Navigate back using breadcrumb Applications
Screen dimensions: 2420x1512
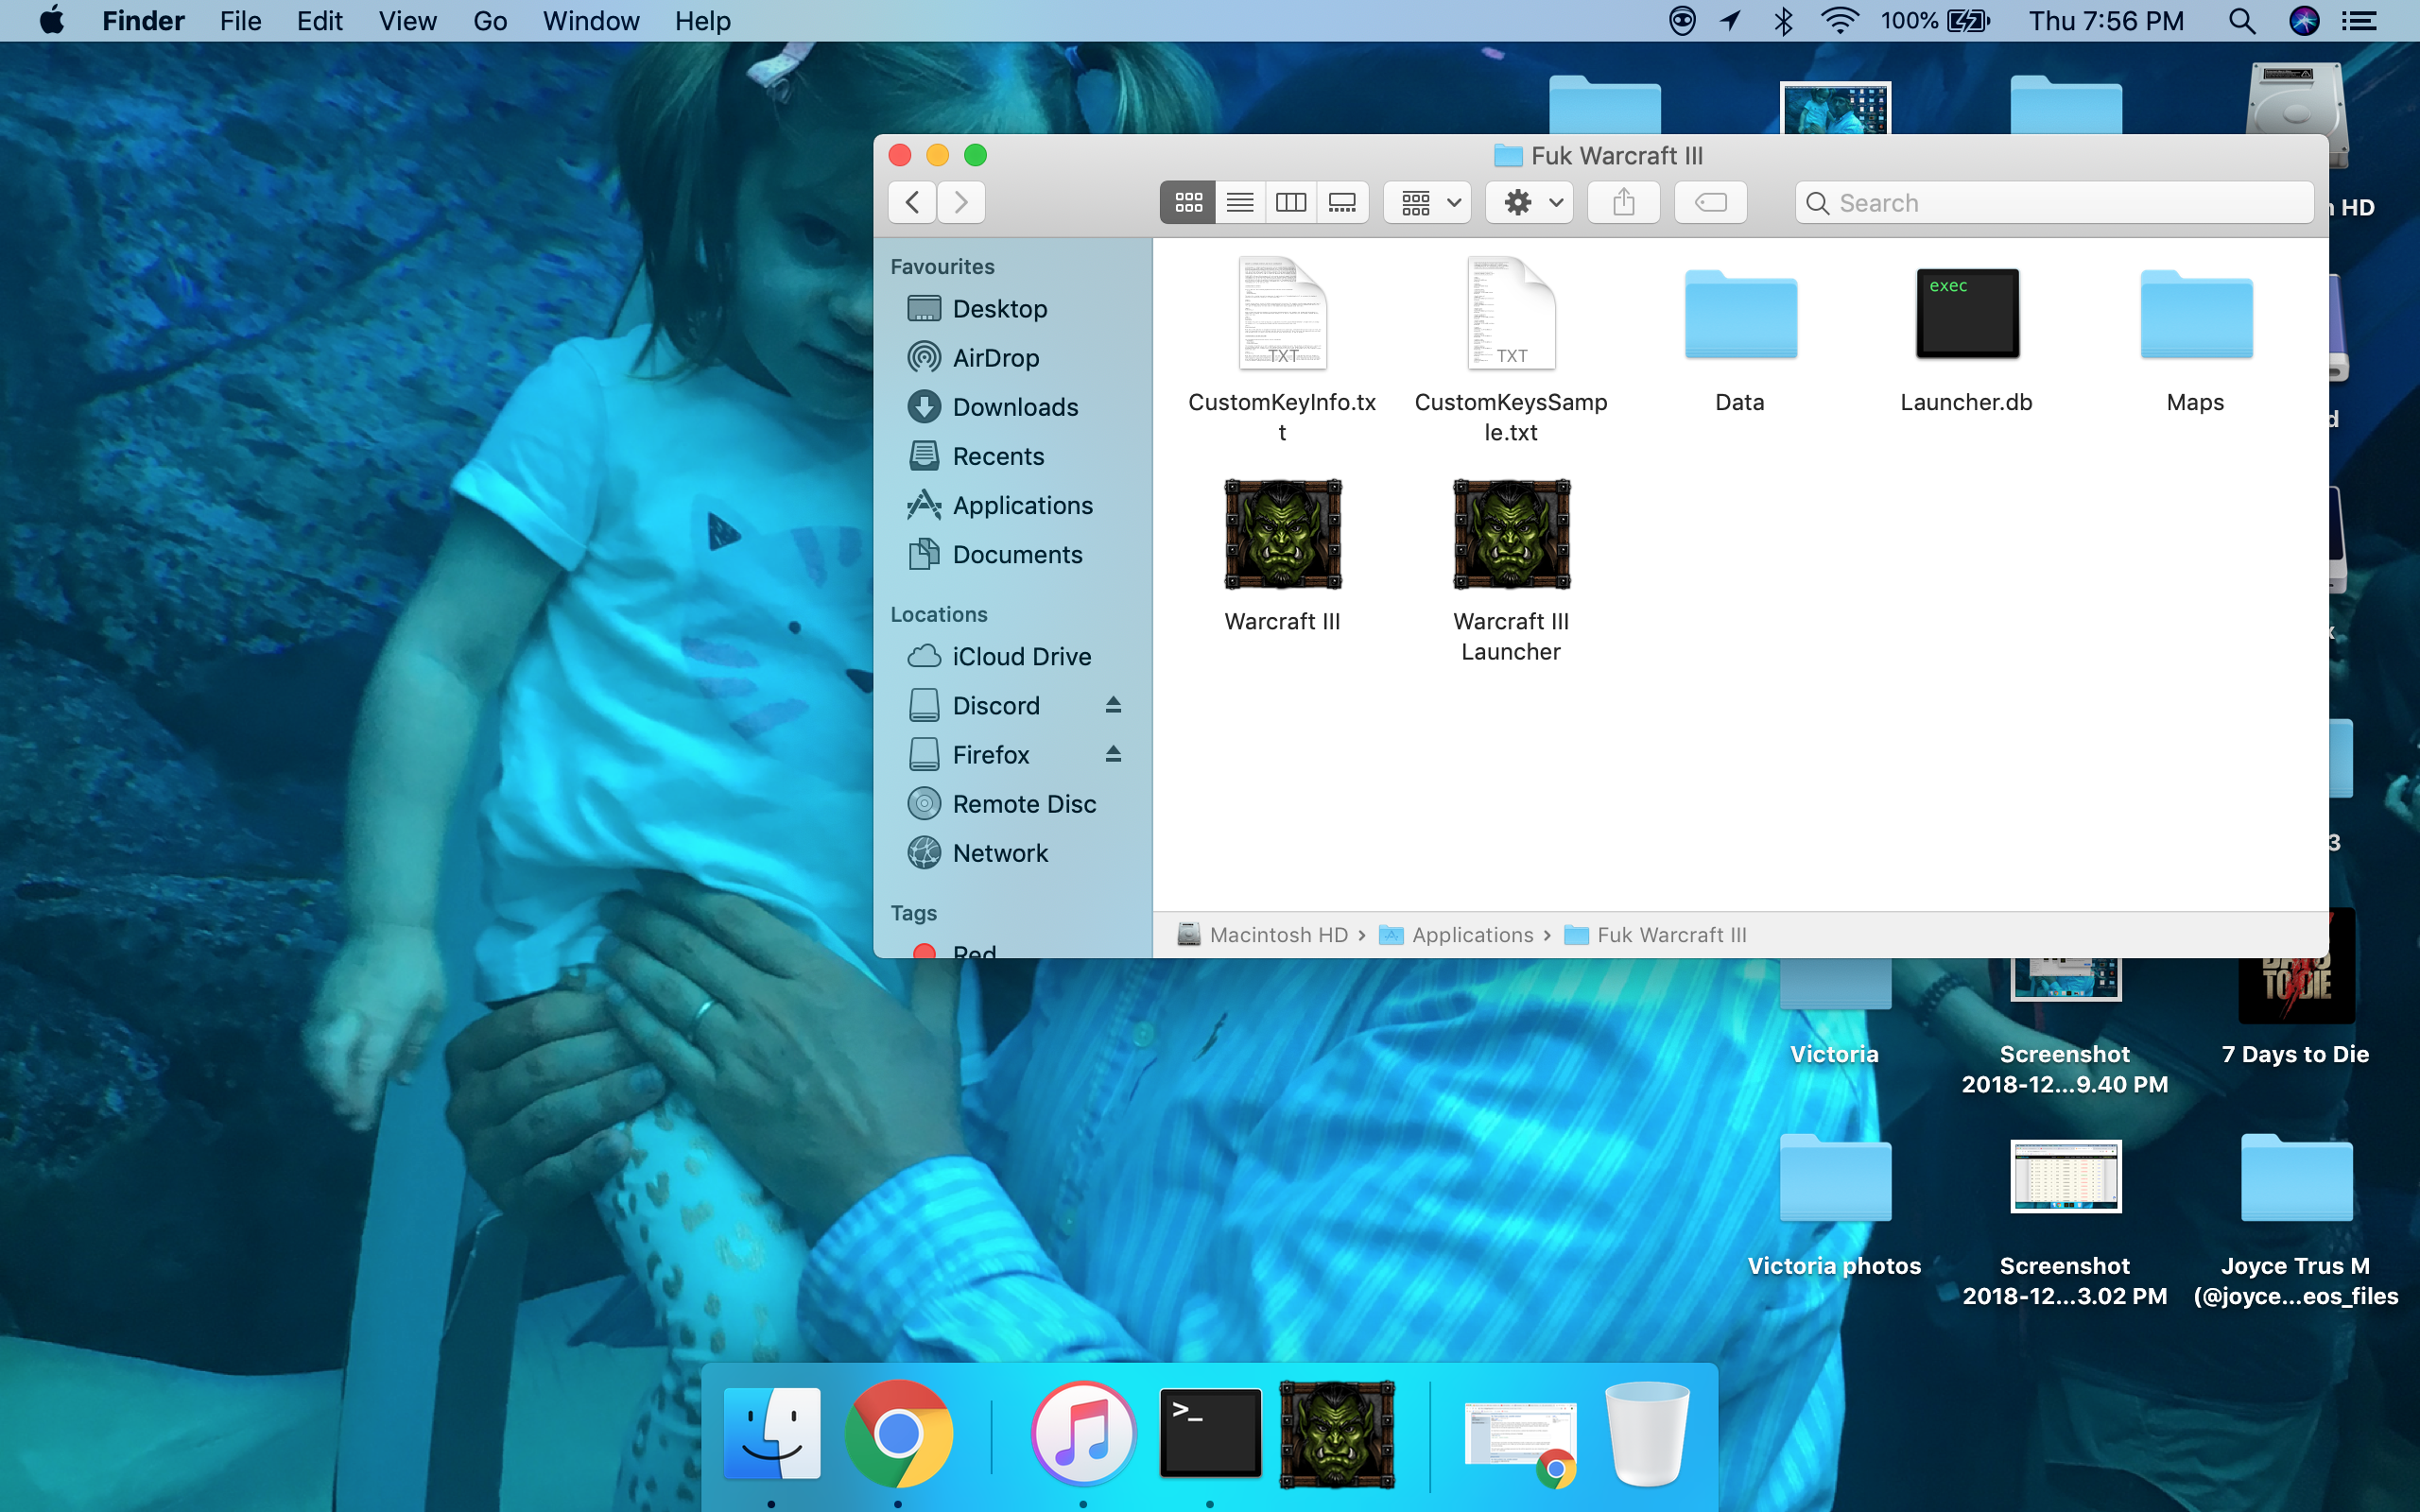[x=1469, y=934]
